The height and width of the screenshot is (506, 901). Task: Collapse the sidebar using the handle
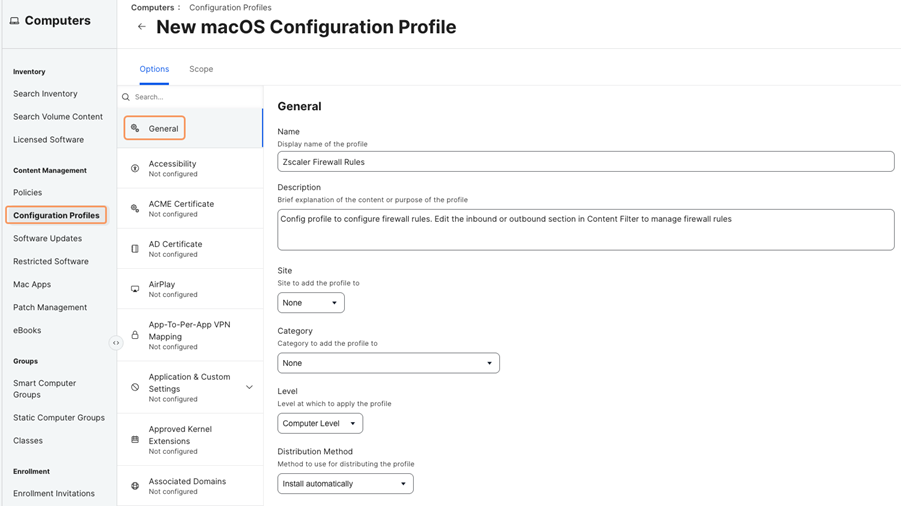tap(116, 343)
